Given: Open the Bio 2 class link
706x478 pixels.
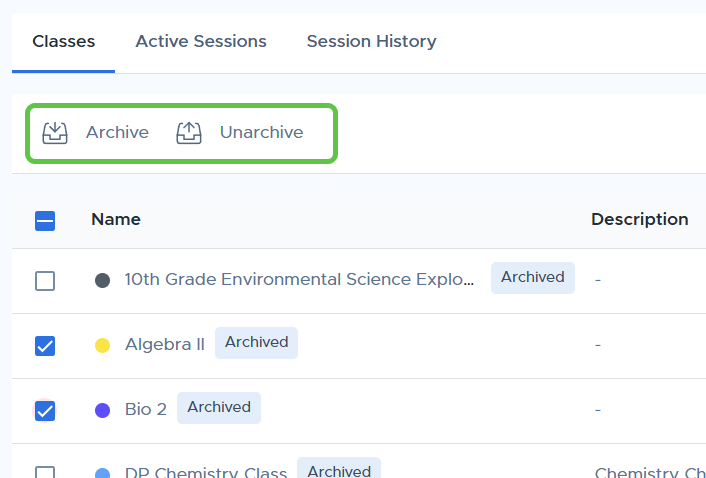Looking at the screenshot, I should 146,410.
